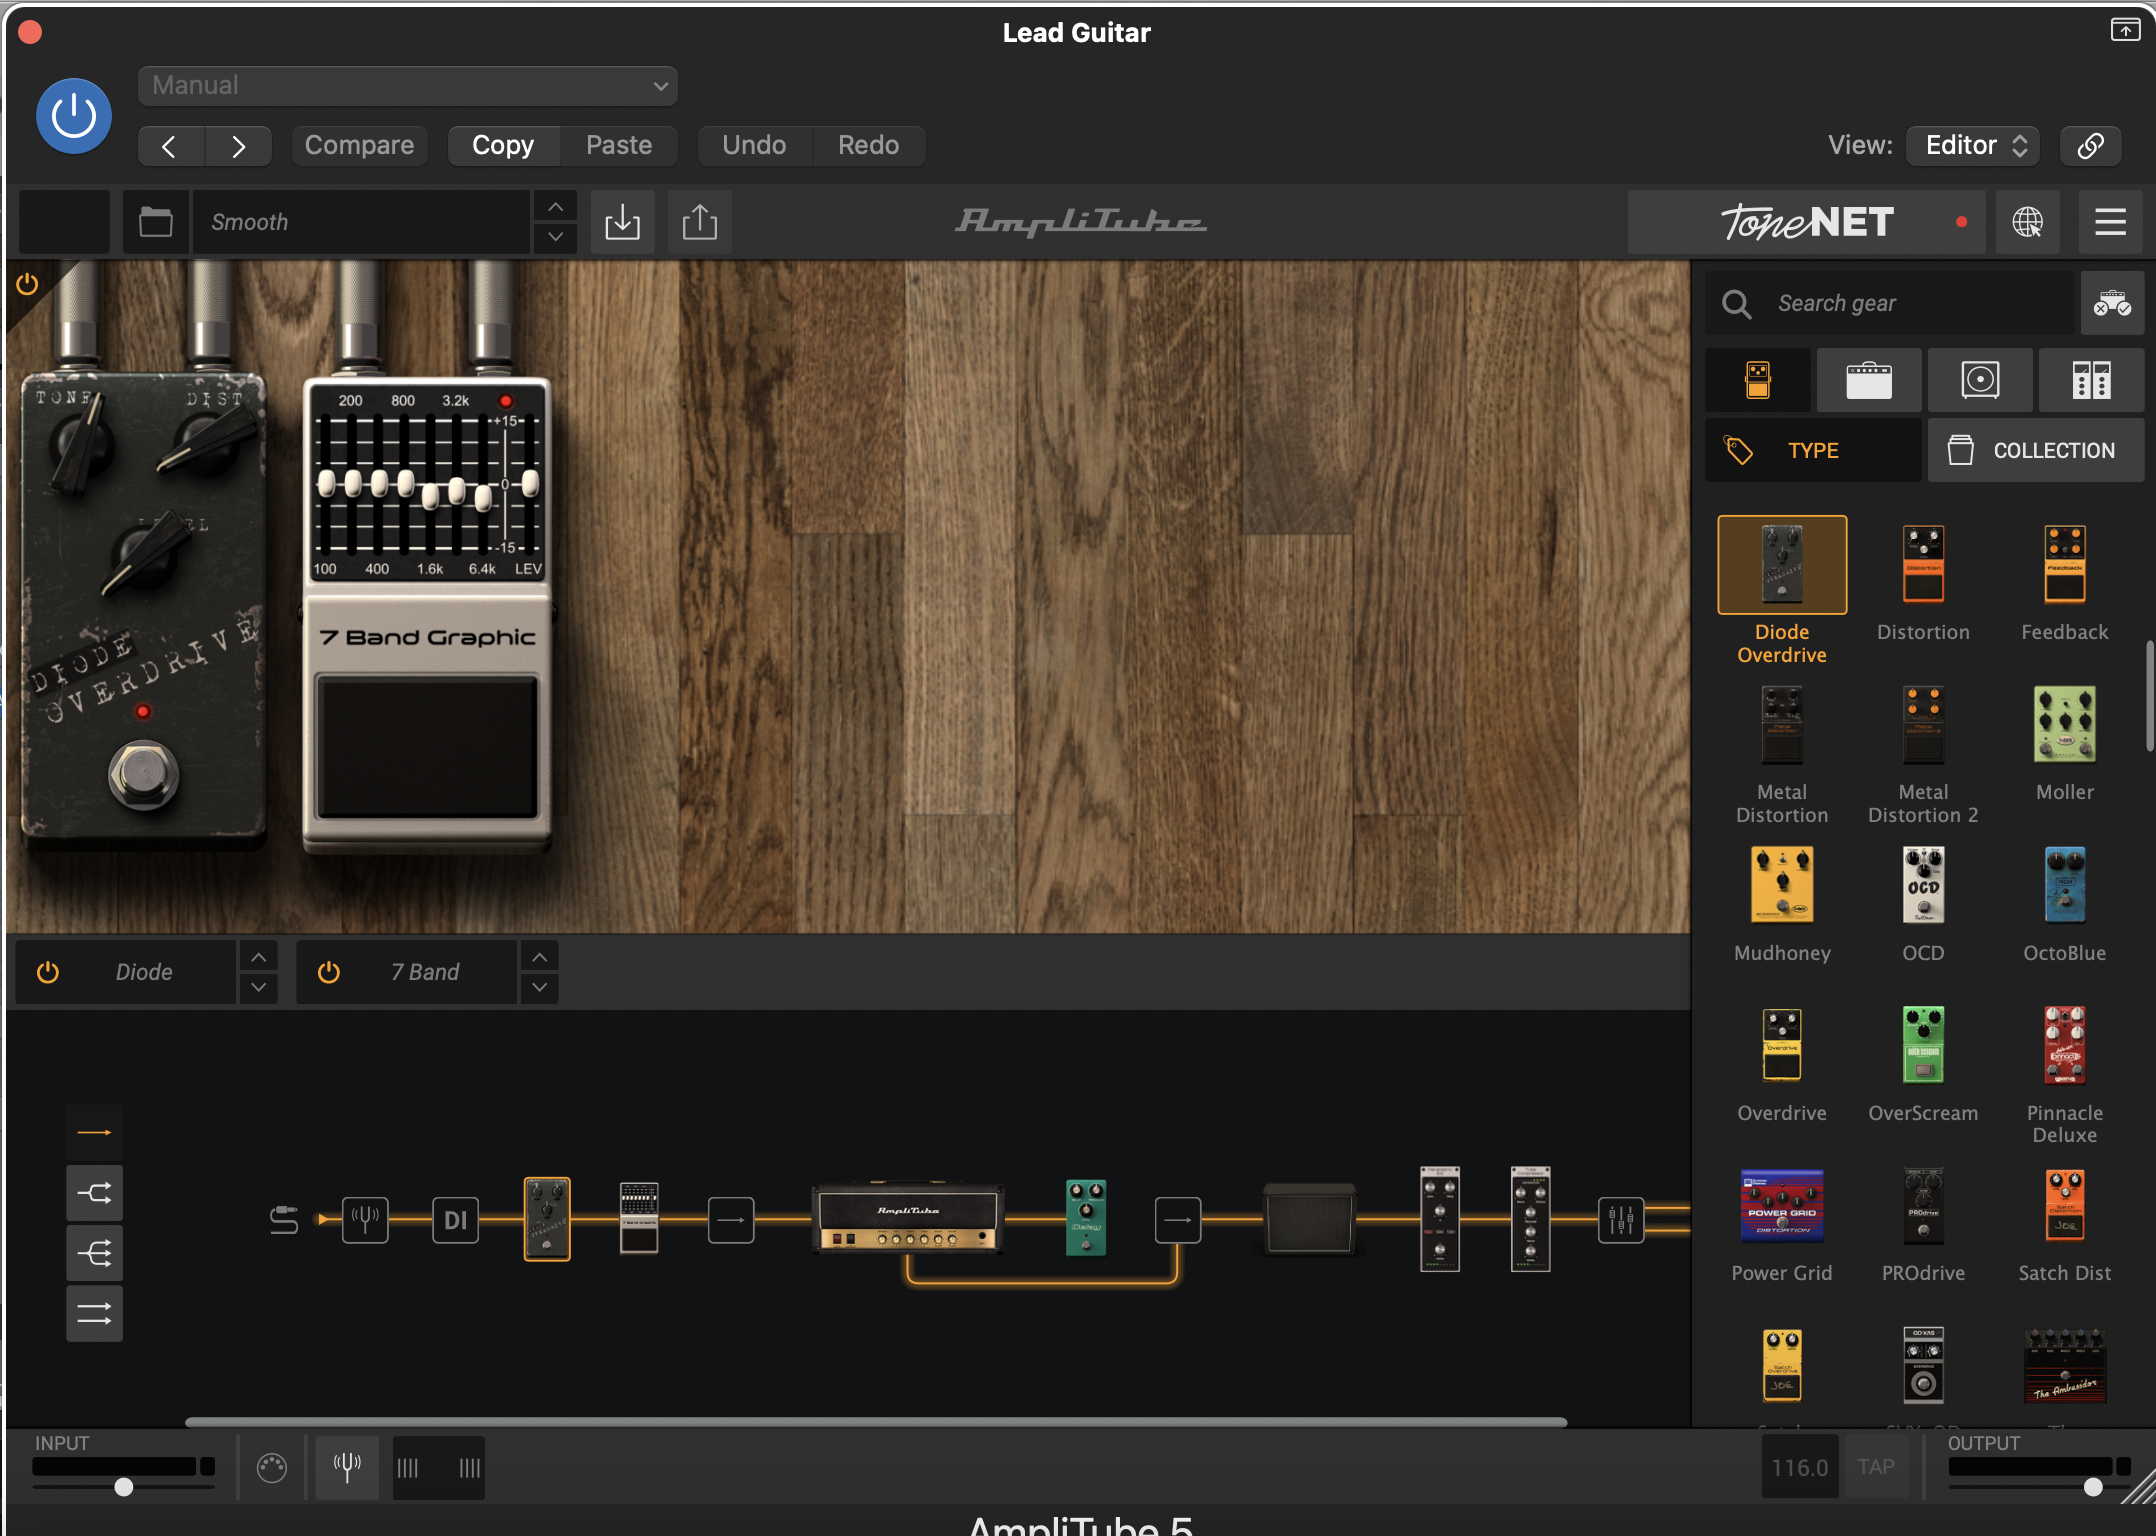Click the link chain icon
2156x1536 pixels.
(x=2091, y=146)
